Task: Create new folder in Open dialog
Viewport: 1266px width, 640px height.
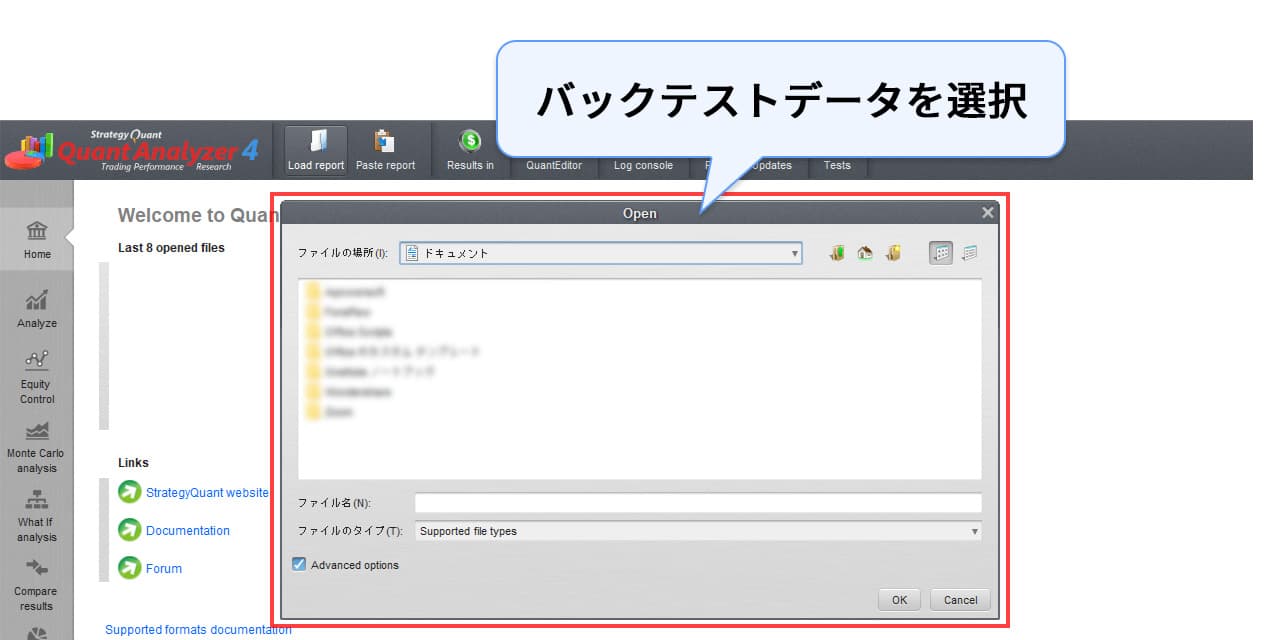Action: point(893,254)
